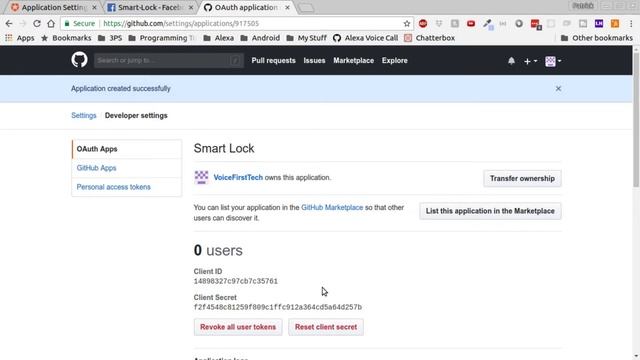
Task: Open Marketplace in the header
Action: click(353, 60)
